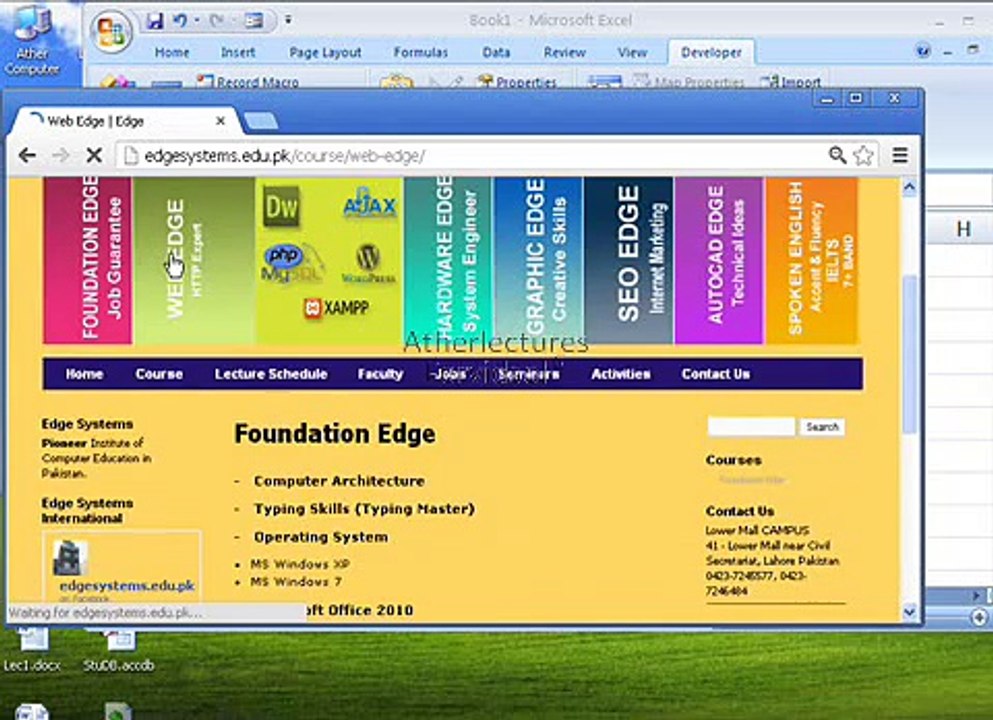Select Excel Developer ribbon tab
Image resolution: width=993 pixels, height=720 pixels.
(x=711, y=53)
